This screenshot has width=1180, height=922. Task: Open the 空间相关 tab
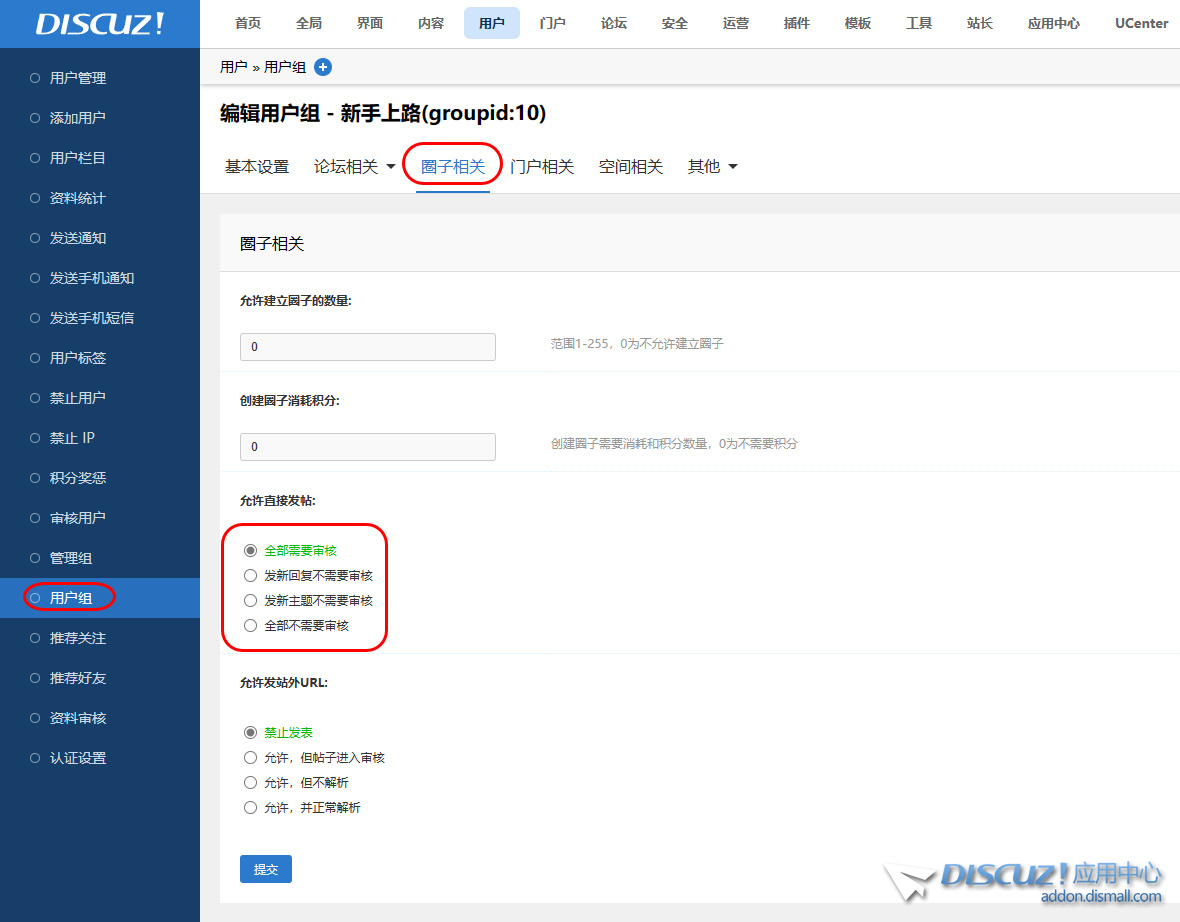(x=631, y=167)
